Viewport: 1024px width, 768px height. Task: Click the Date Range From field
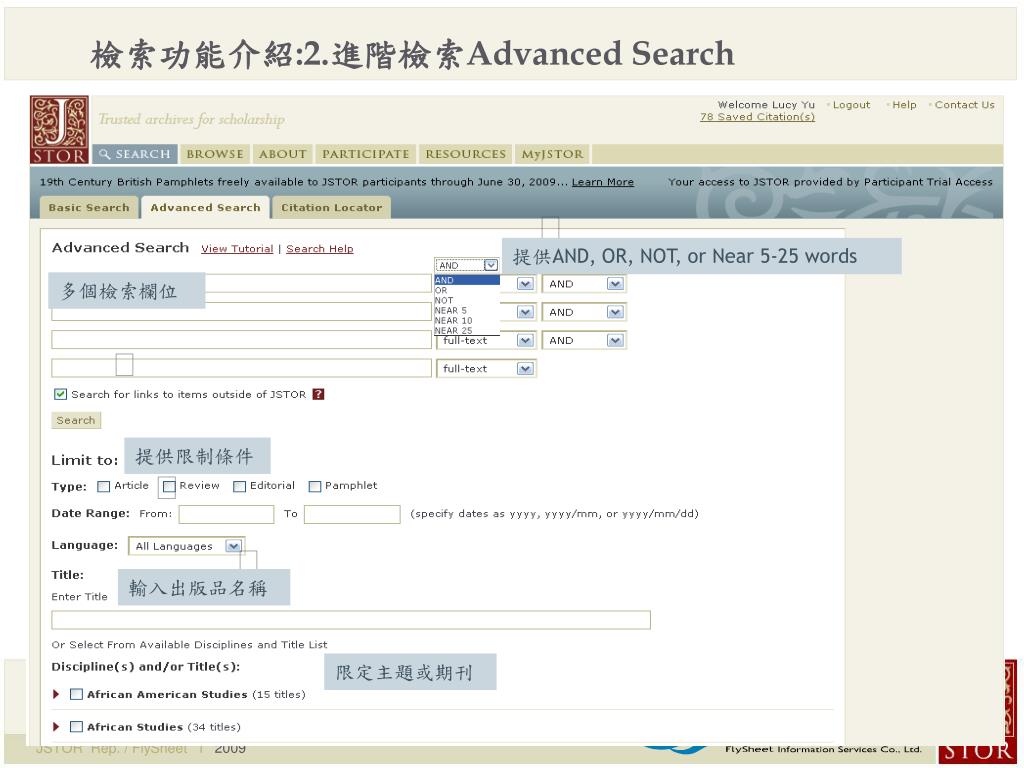point(227,515)
